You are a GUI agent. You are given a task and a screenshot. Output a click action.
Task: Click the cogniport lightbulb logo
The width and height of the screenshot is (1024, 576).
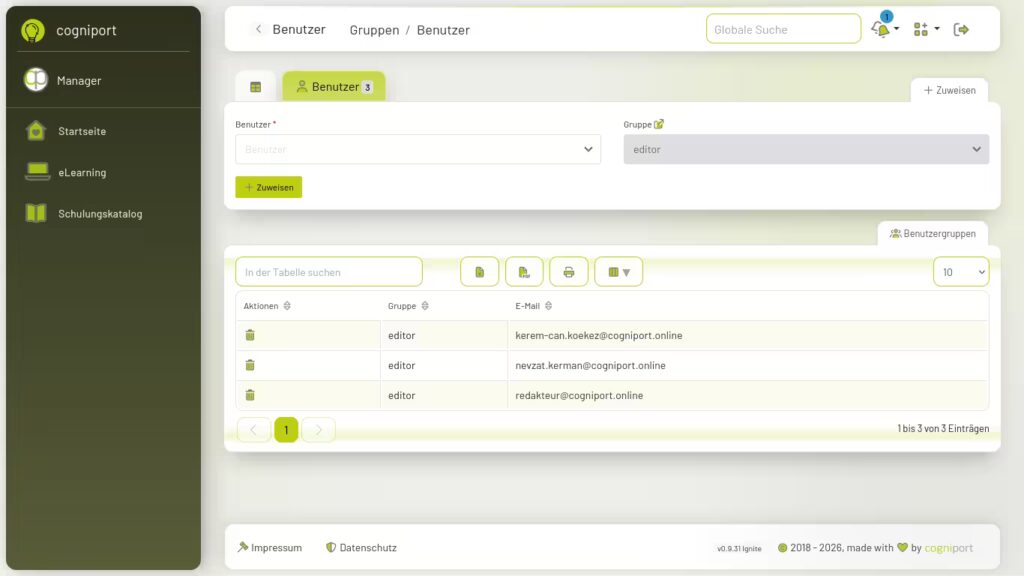click(x=33, y=30)
